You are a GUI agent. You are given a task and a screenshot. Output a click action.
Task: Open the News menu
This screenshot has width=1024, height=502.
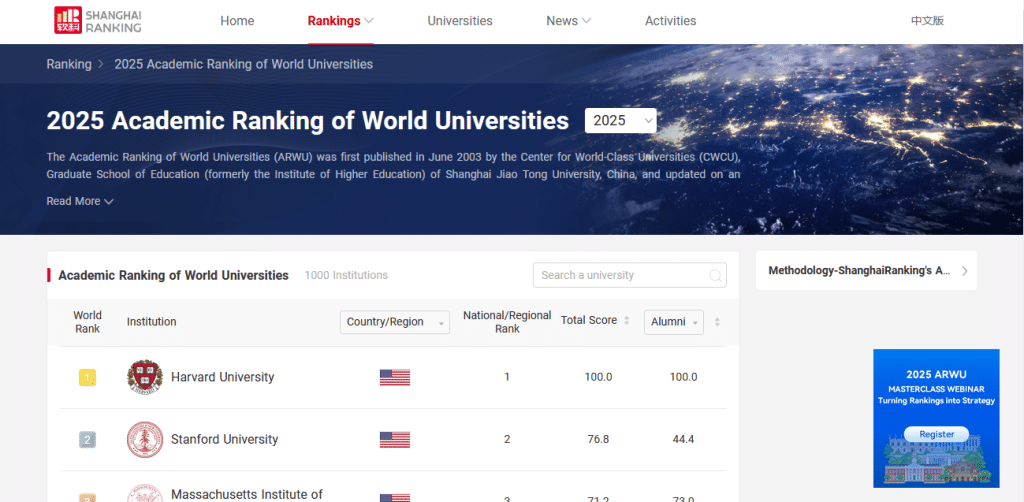tap(568, 21)
